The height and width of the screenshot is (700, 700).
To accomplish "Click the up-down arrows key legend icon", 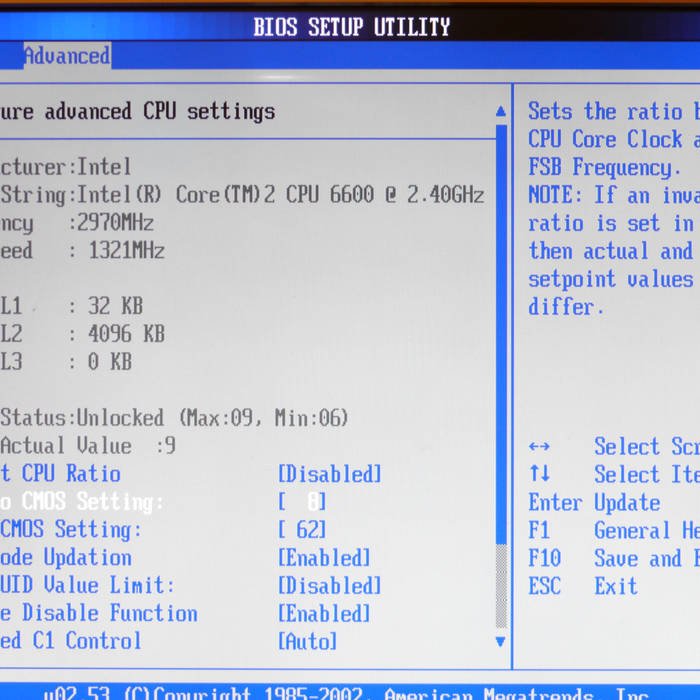I will [x=539, y=474].
